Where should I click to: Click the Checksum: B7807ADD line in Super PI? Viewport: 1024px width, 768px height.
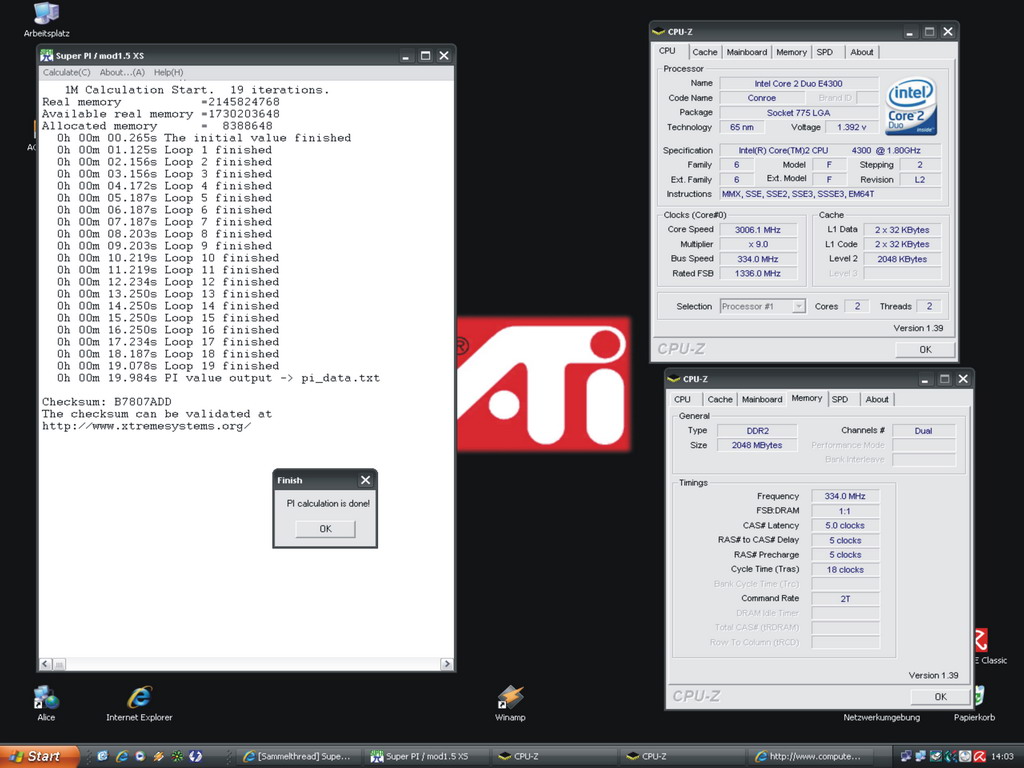pyautogui.click(x=106, y=402)
